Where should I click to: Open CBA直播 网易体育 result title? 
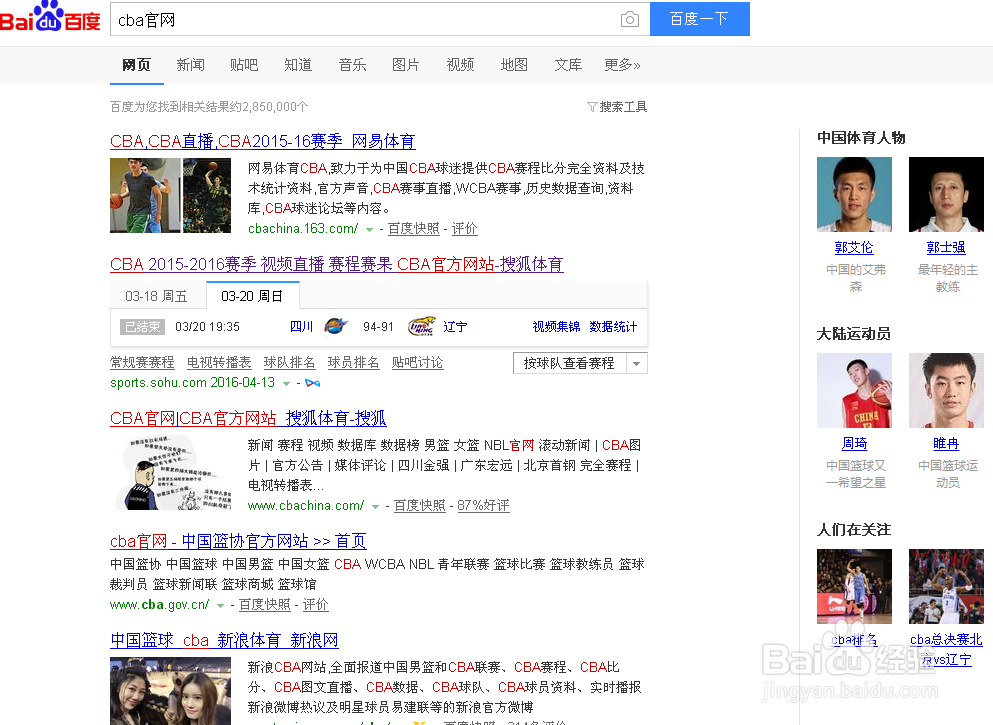pos(263,141)
